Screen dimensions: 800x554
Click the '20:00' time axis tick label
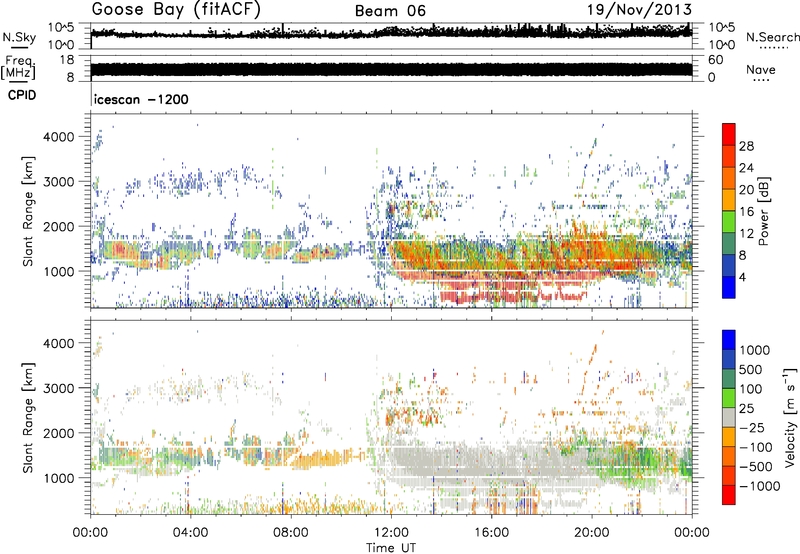[592, 533]
